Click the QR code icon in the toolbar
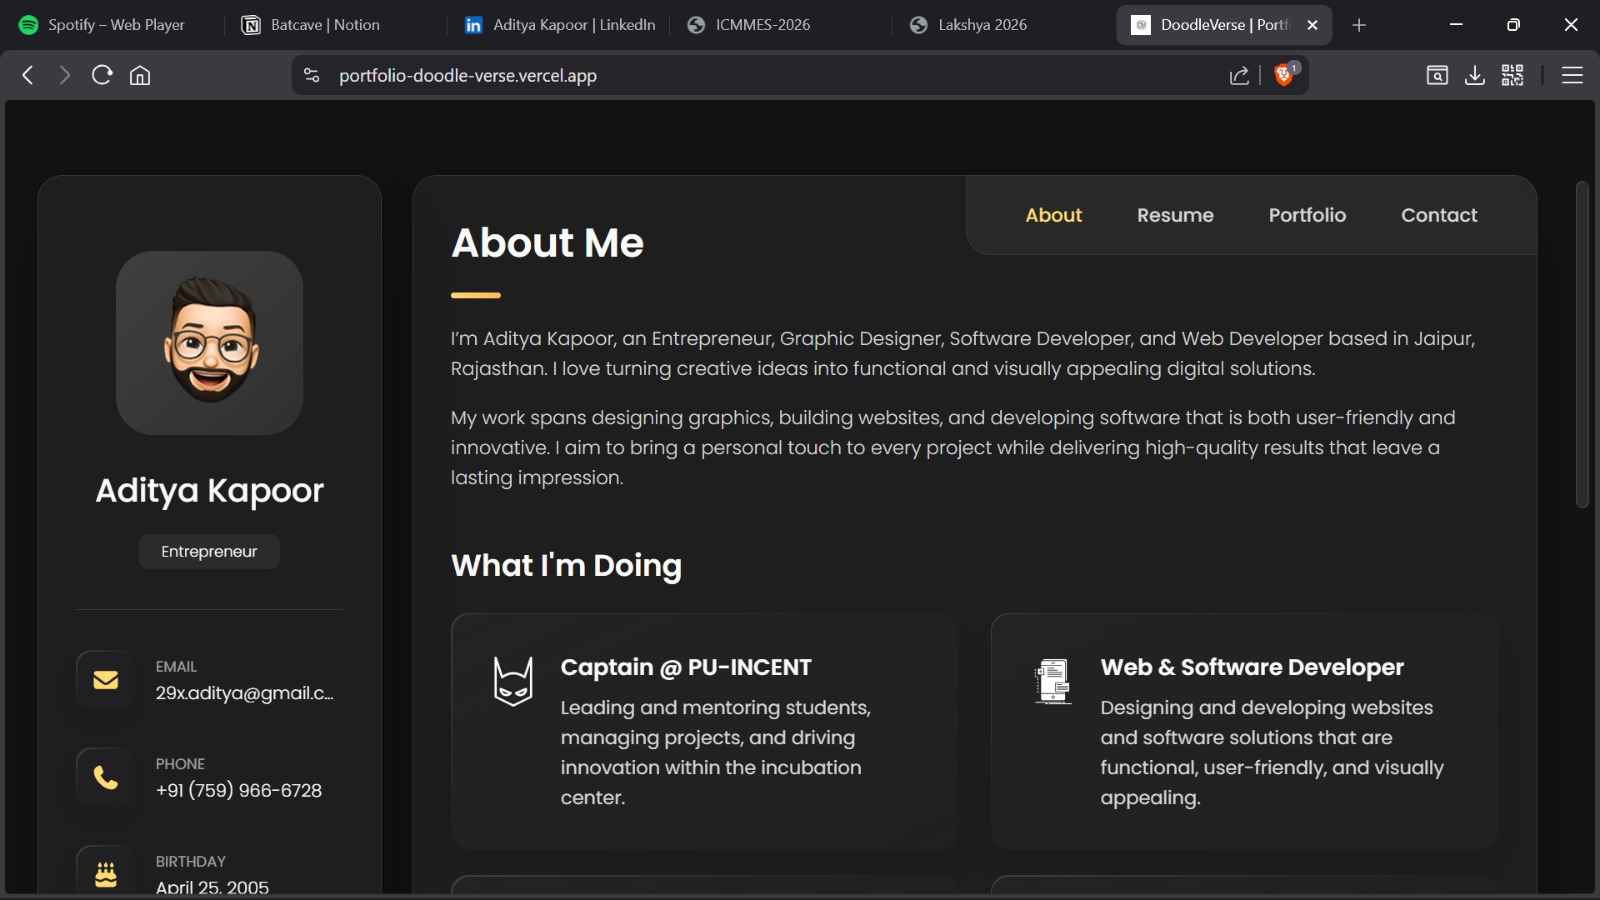Image resolution: width=1600 pixels, height=900 pixels. coord(1513,74)
